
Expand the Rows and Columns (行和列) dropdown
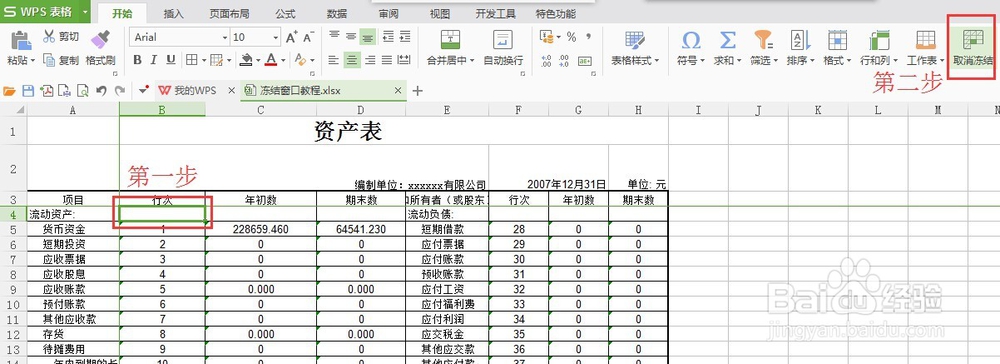[895, 61]
